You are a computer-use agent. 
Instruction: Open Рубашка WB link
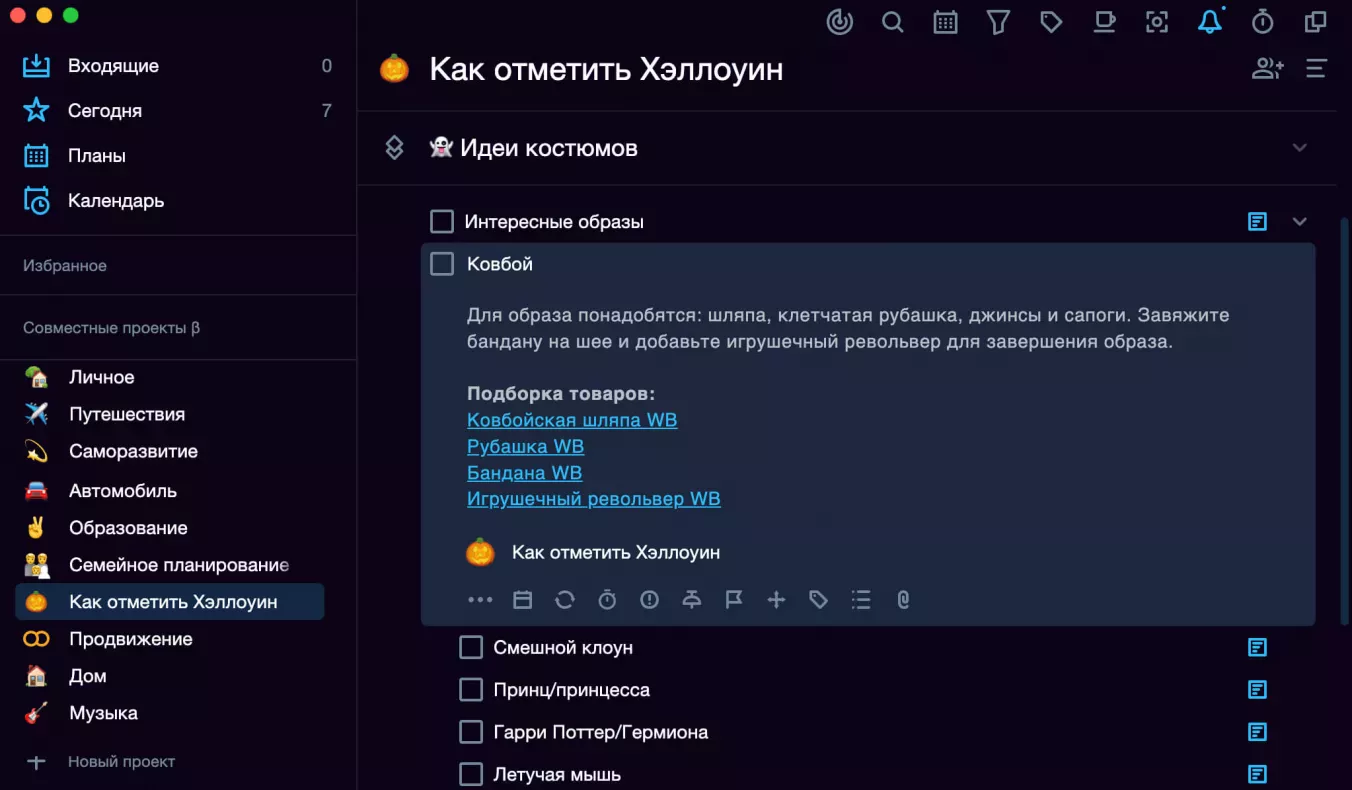point(525,446)
